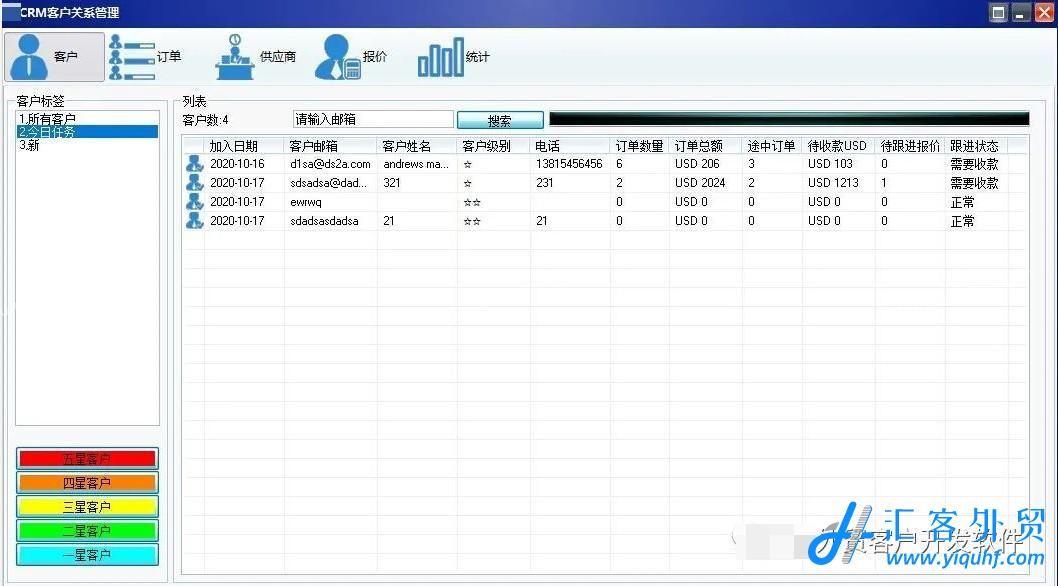1058x586 pixels.
Task: Click the USD 103 receivable cell
Action: pos(830,164)
